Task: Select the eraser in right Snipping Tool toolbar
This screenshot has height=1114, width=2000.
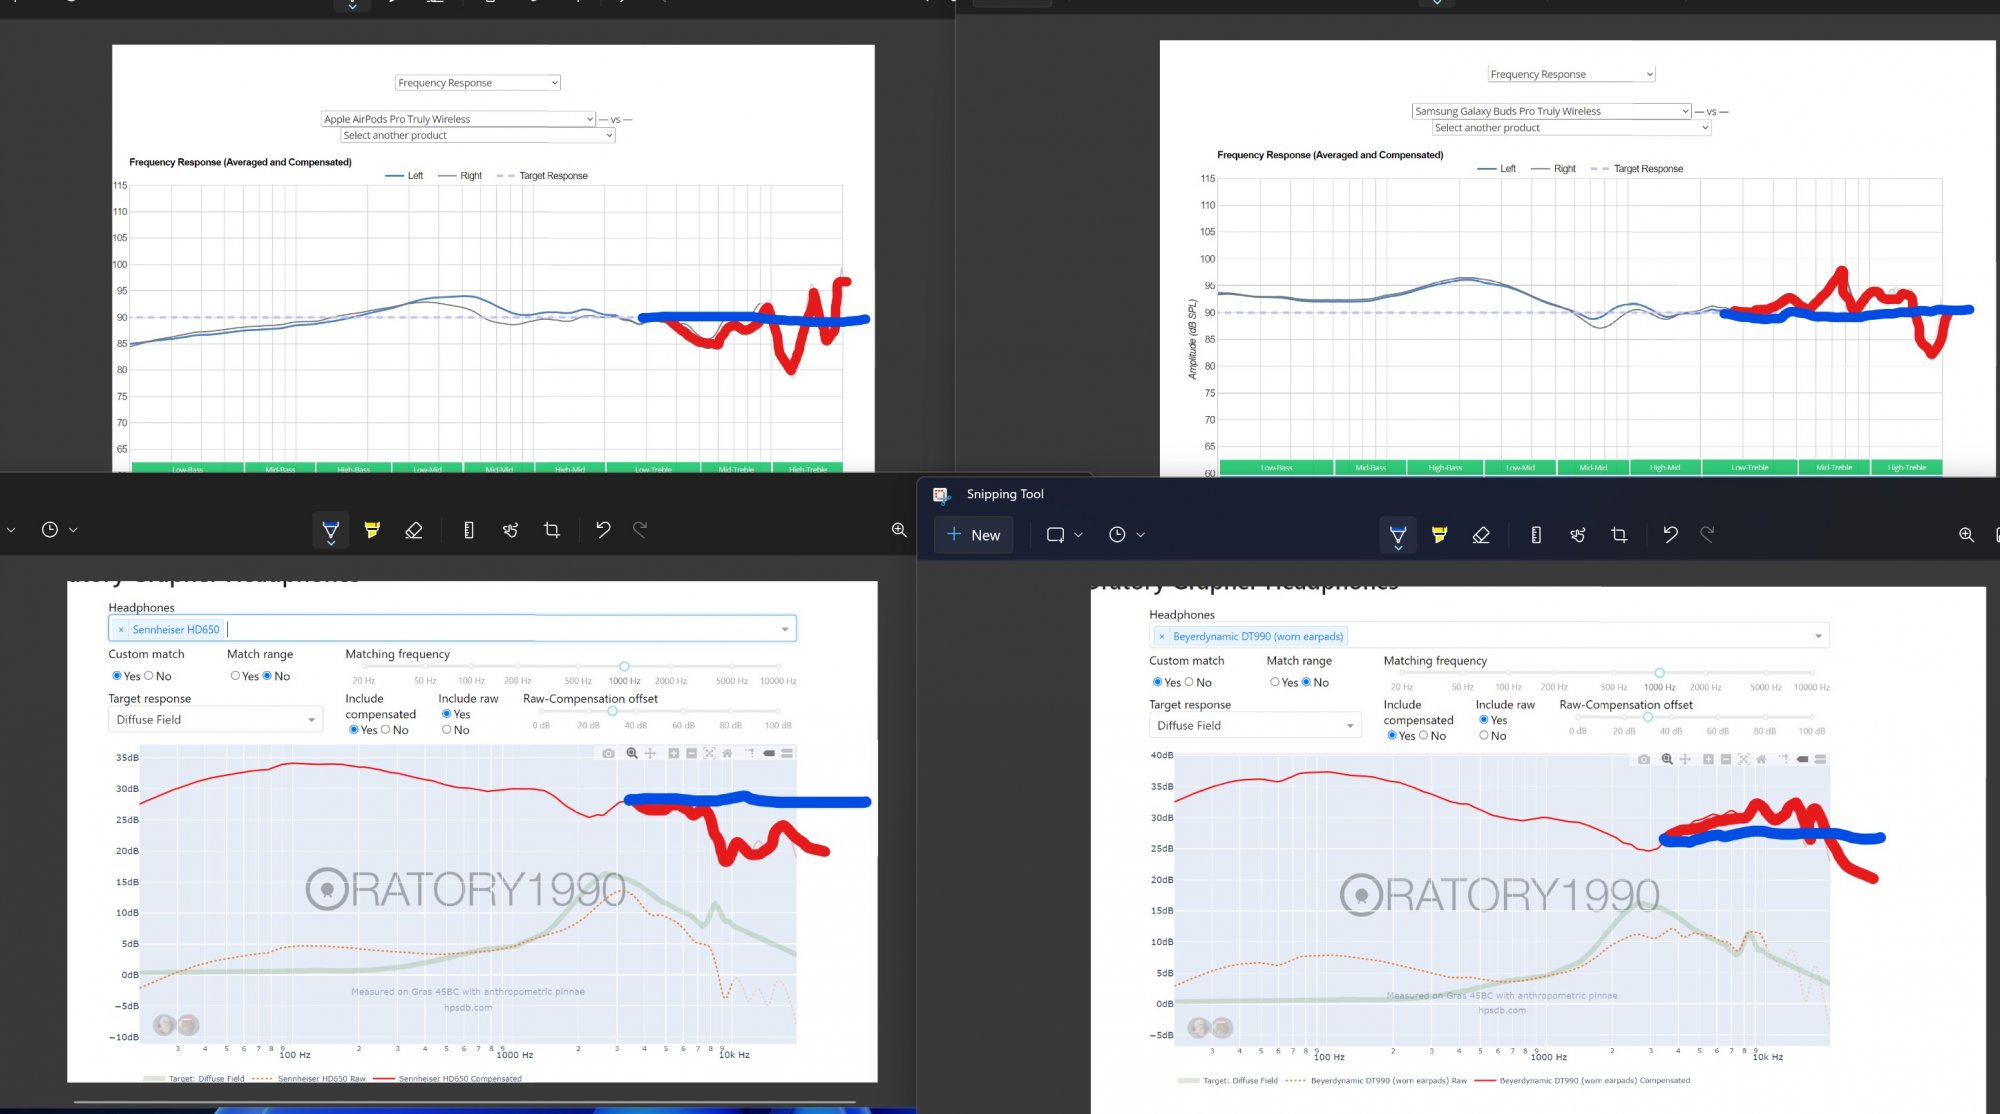Action: tap(1481, 535)
